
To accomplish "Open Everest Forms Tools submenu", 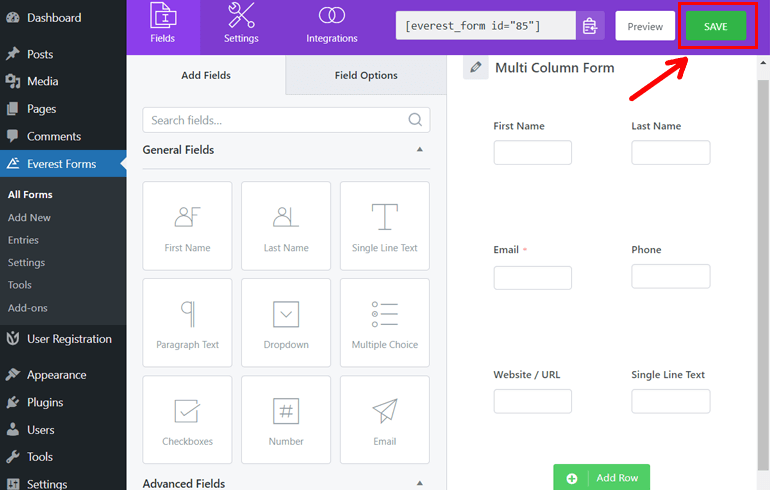I will point(20,285).
